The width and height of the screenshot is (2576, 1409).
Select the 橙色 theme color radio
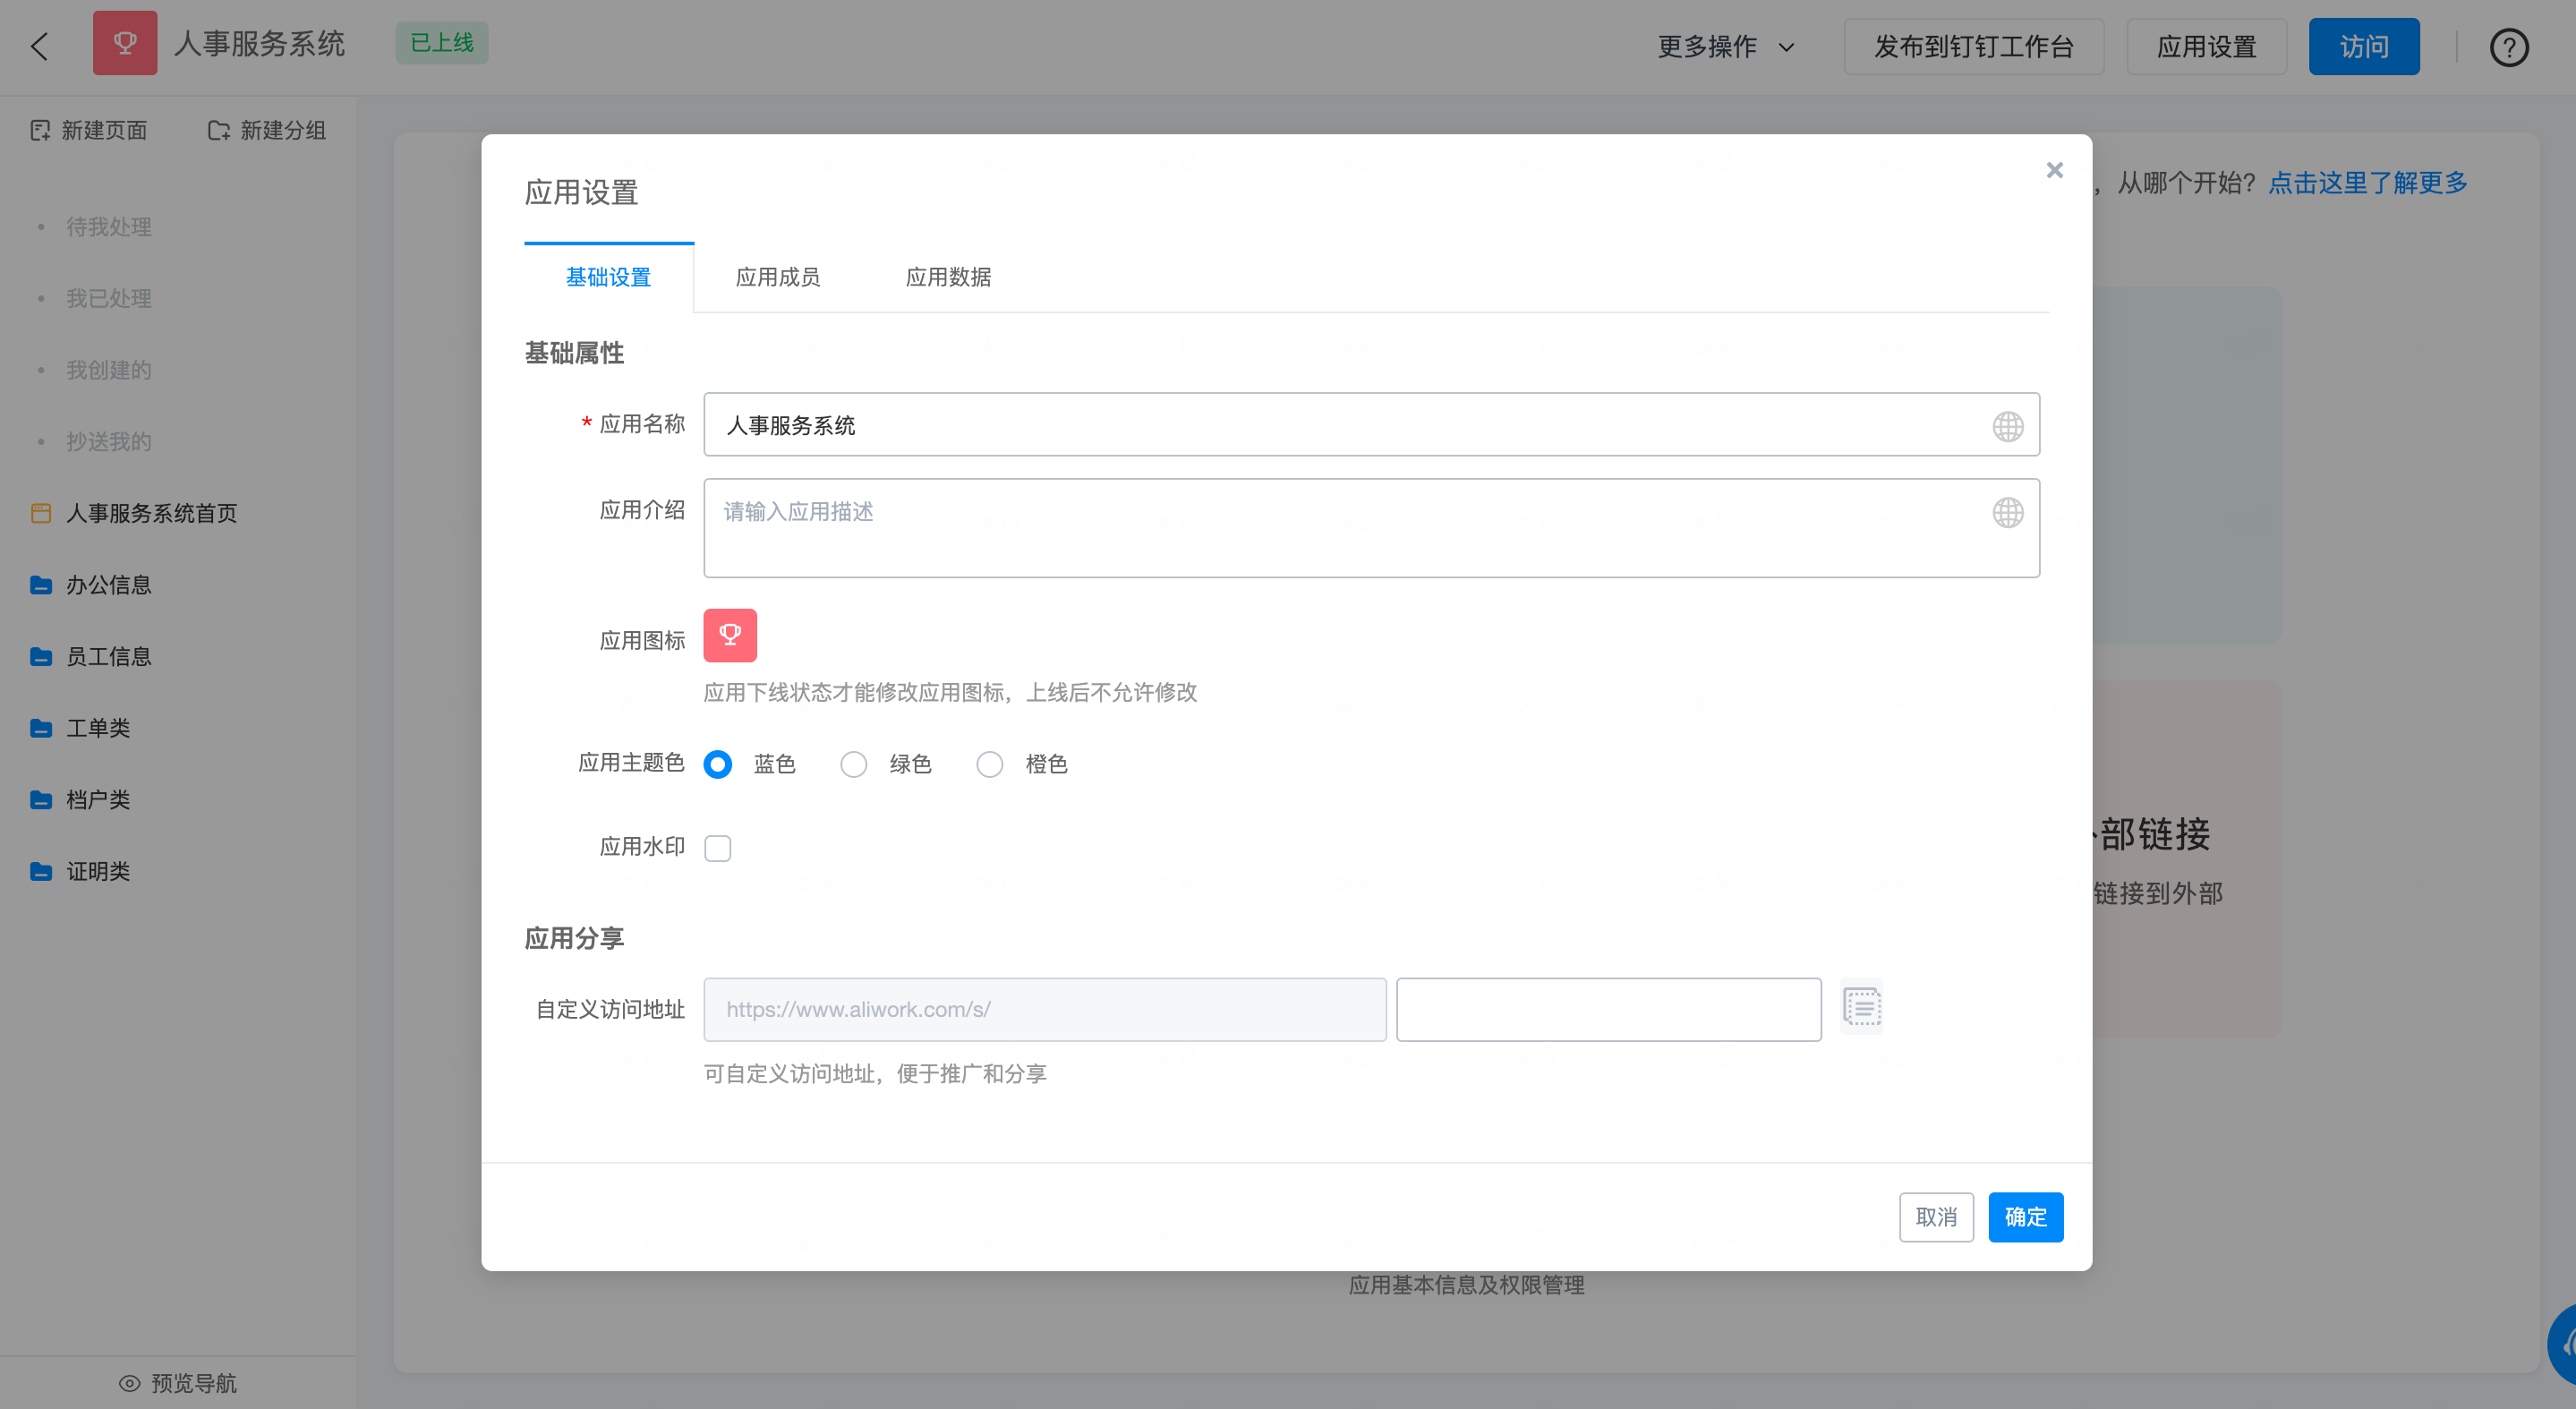pyautogui.click(x=989, y=764)
